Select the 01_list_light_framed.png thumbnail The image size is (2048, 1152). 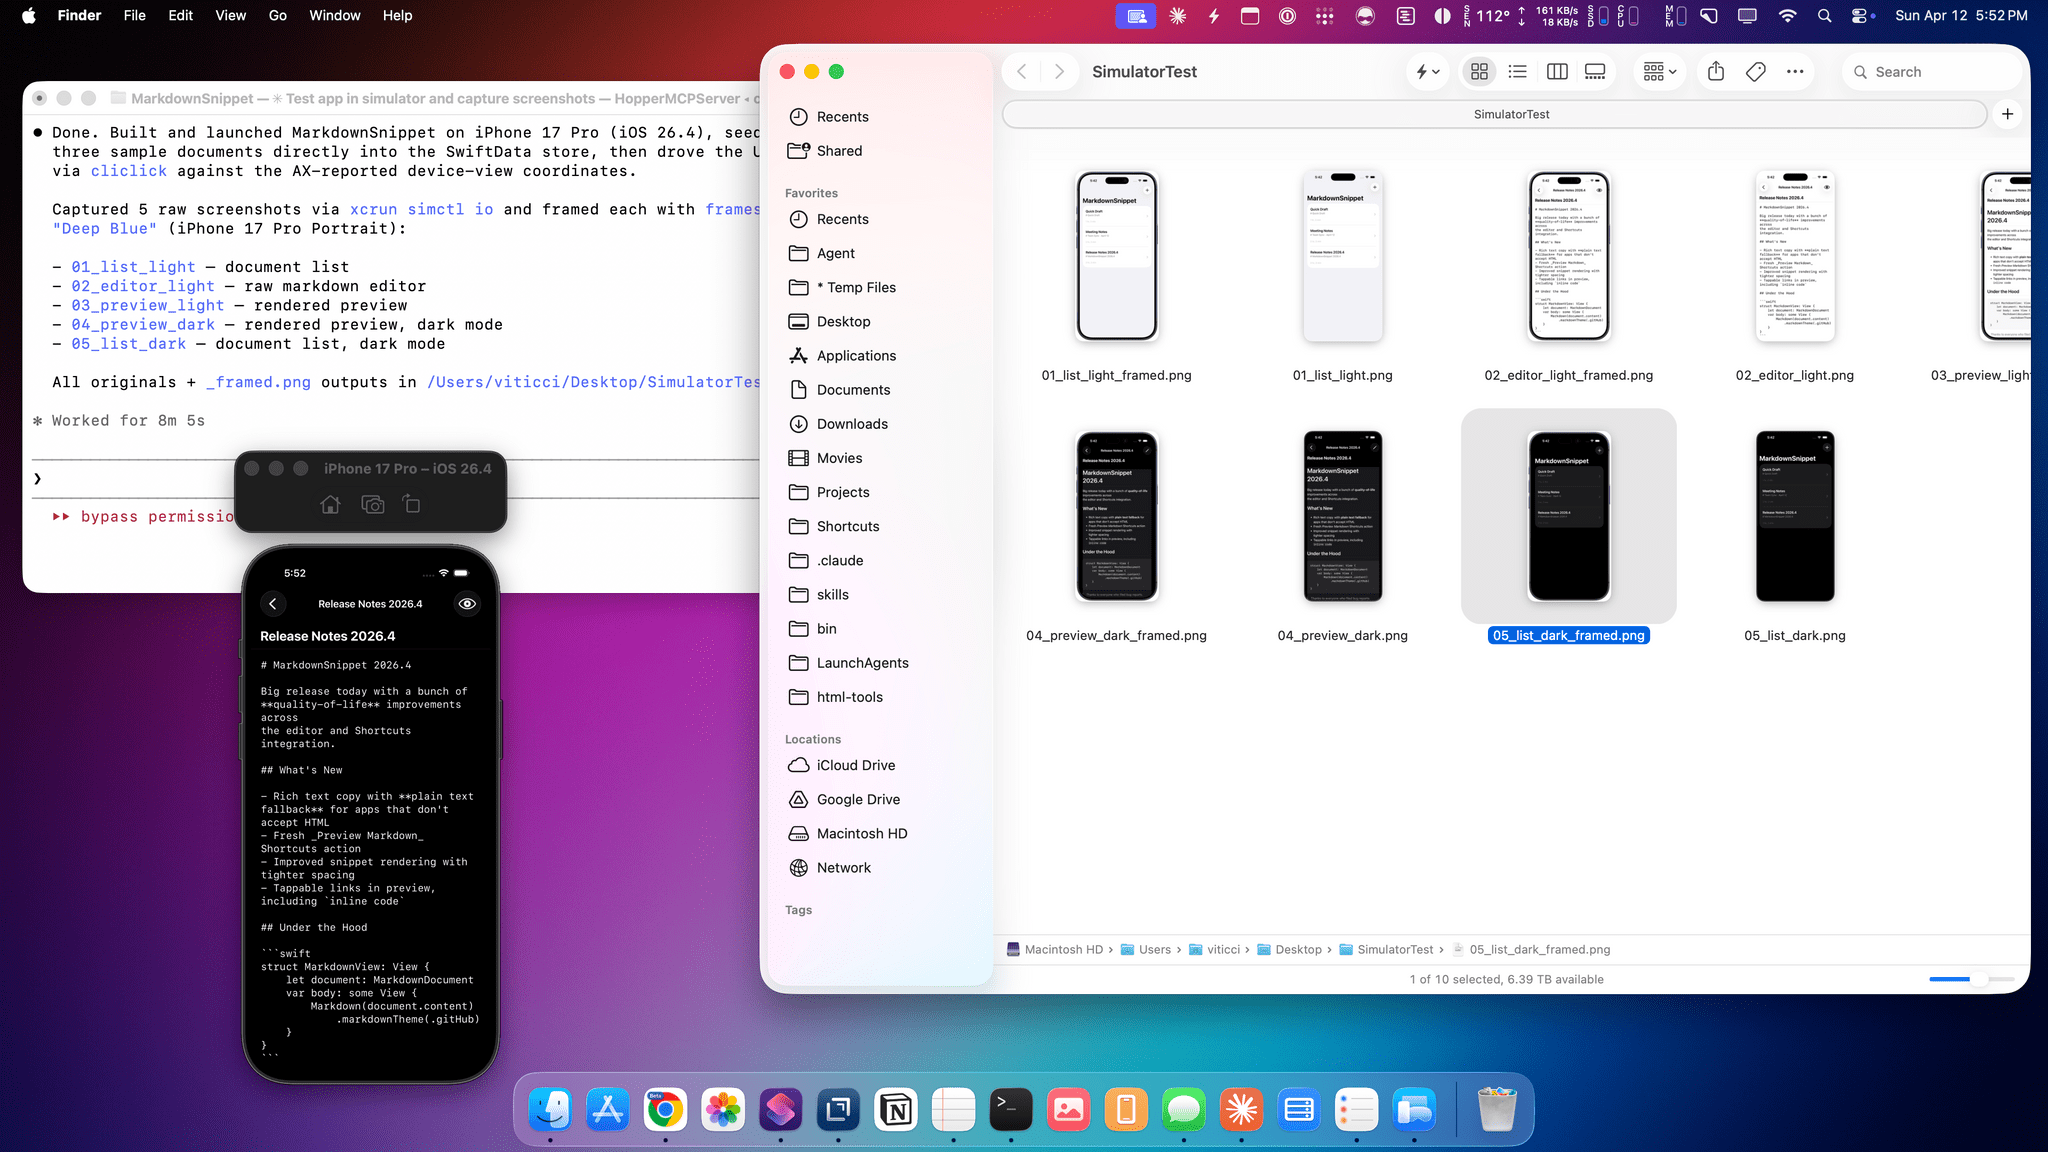coord(1117,255)
